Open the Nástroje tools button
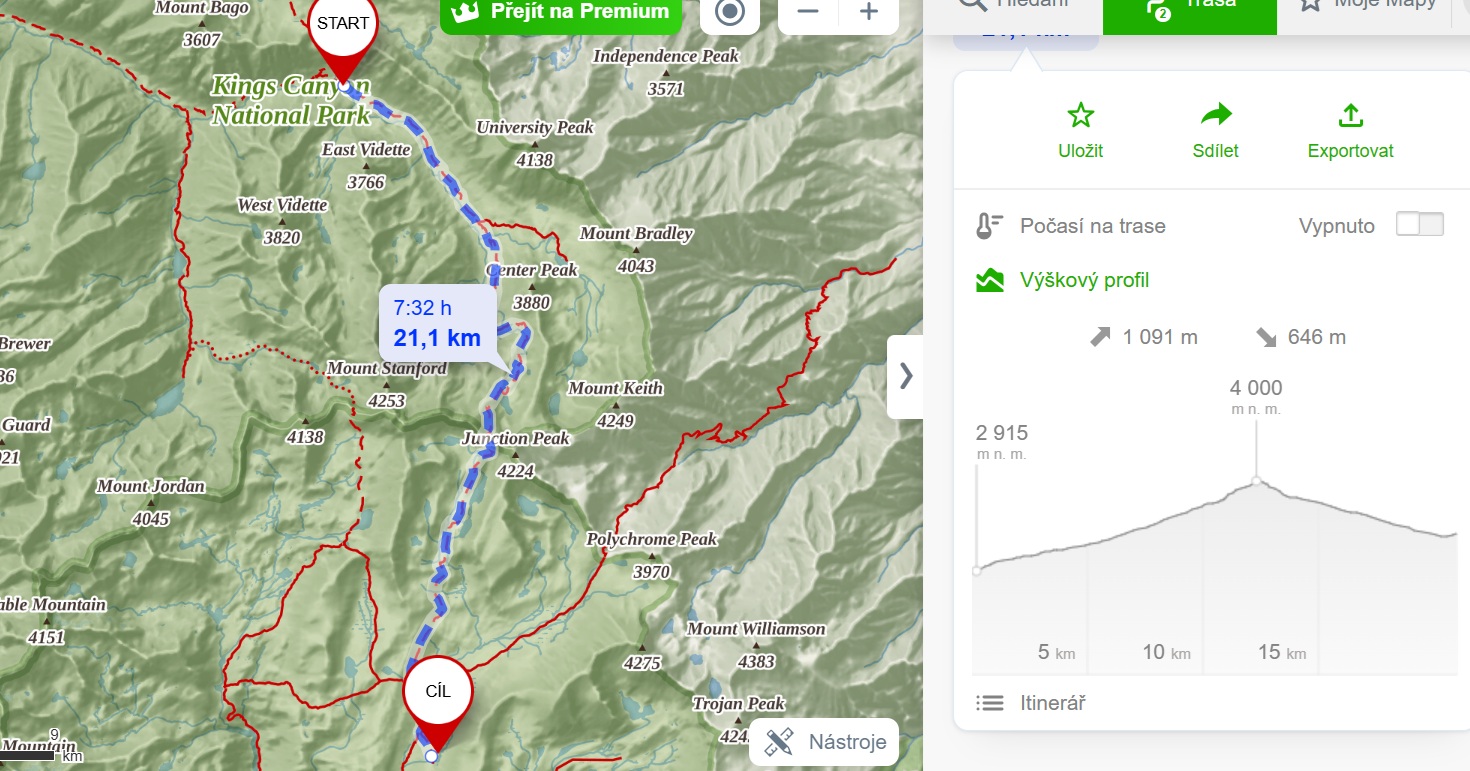This screenshot has height=771, width=1470. [x=825, y=742]
